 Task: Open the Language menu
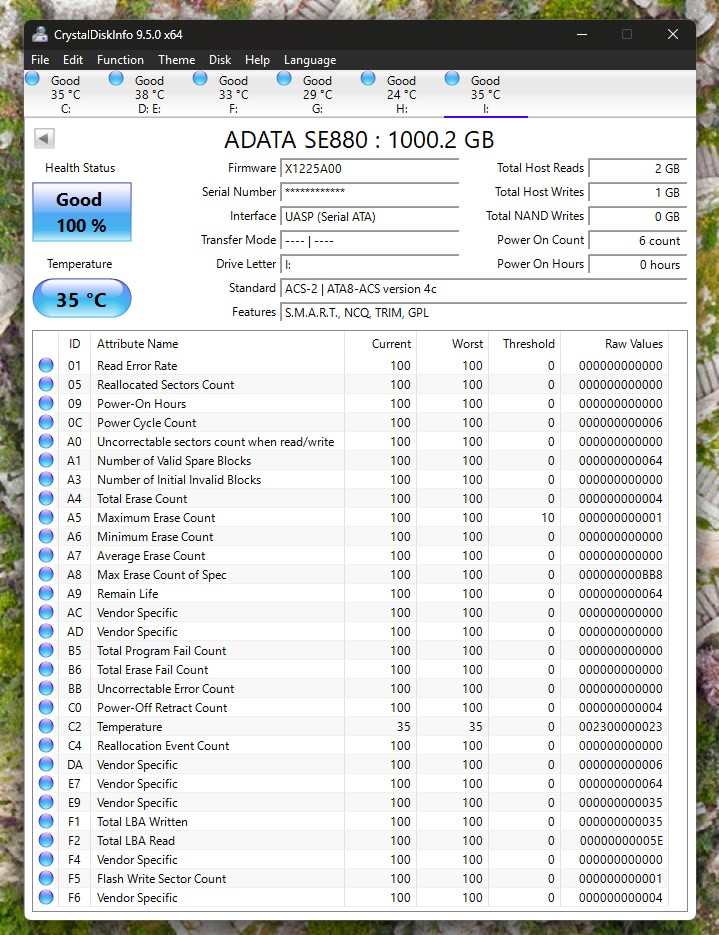309,60
